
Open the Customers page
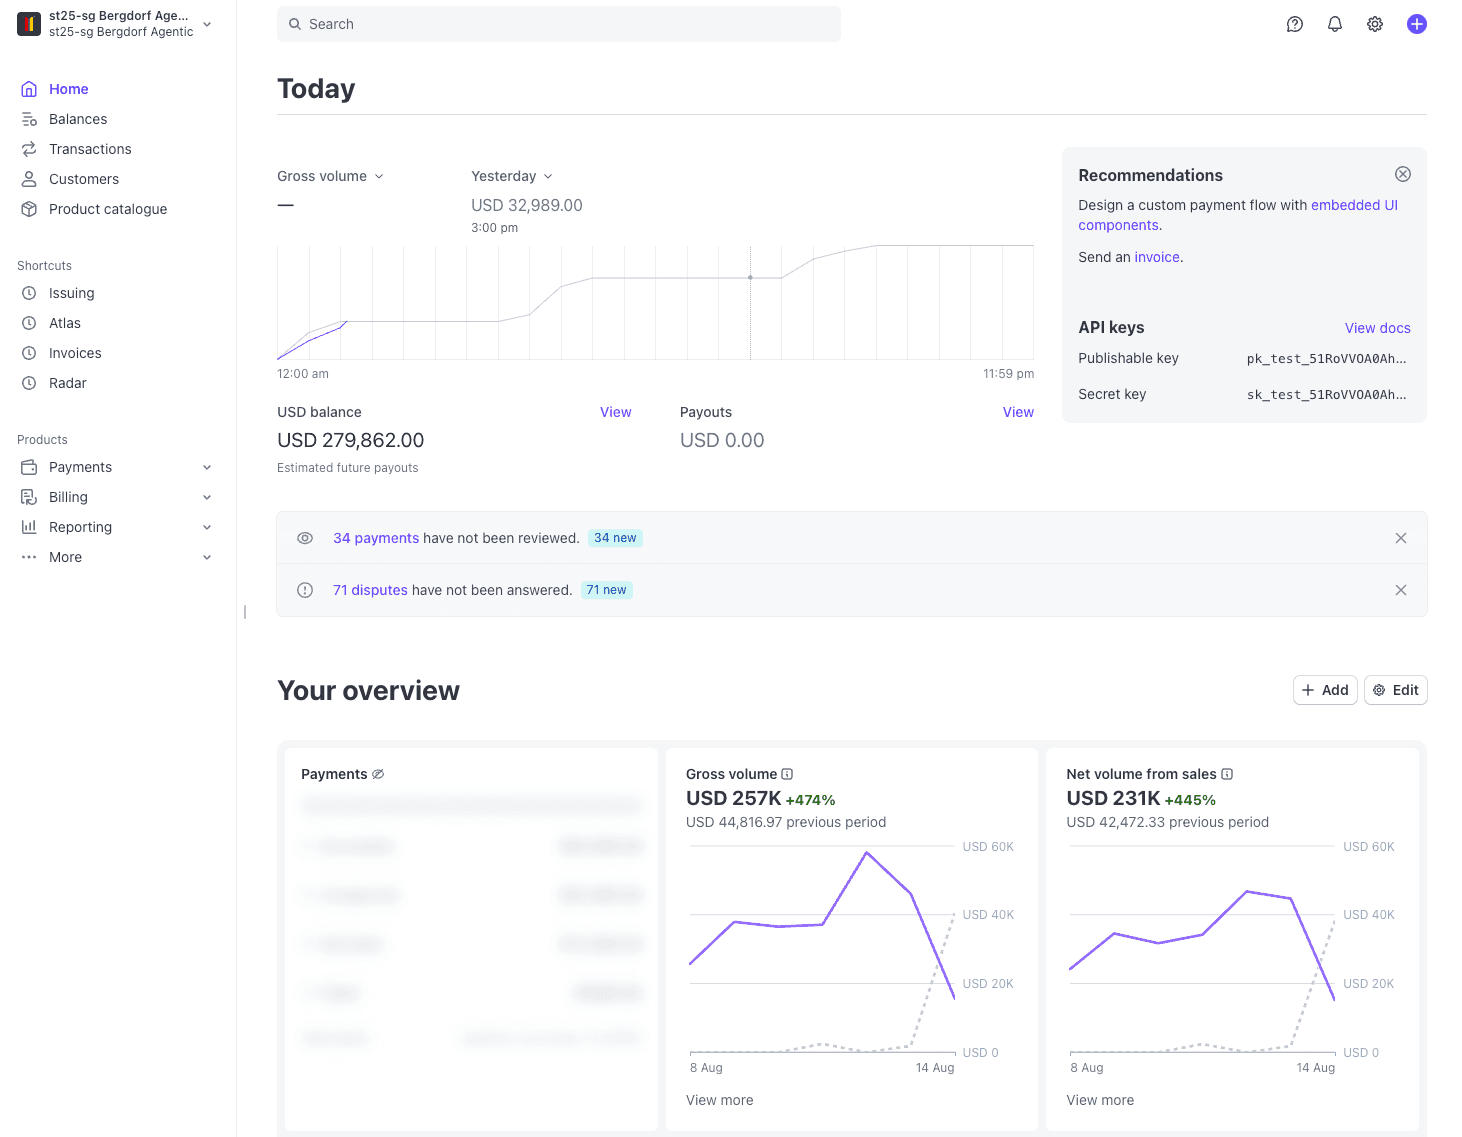(x=84, y=179)
